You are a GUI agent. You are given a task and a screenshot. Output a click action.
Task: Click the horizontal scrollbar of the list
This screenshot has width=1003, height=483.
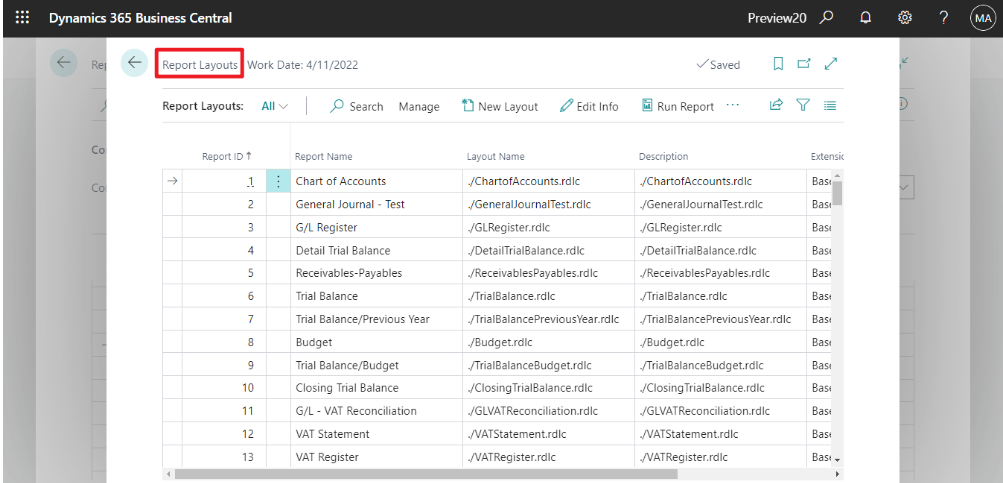pos(425,474)
